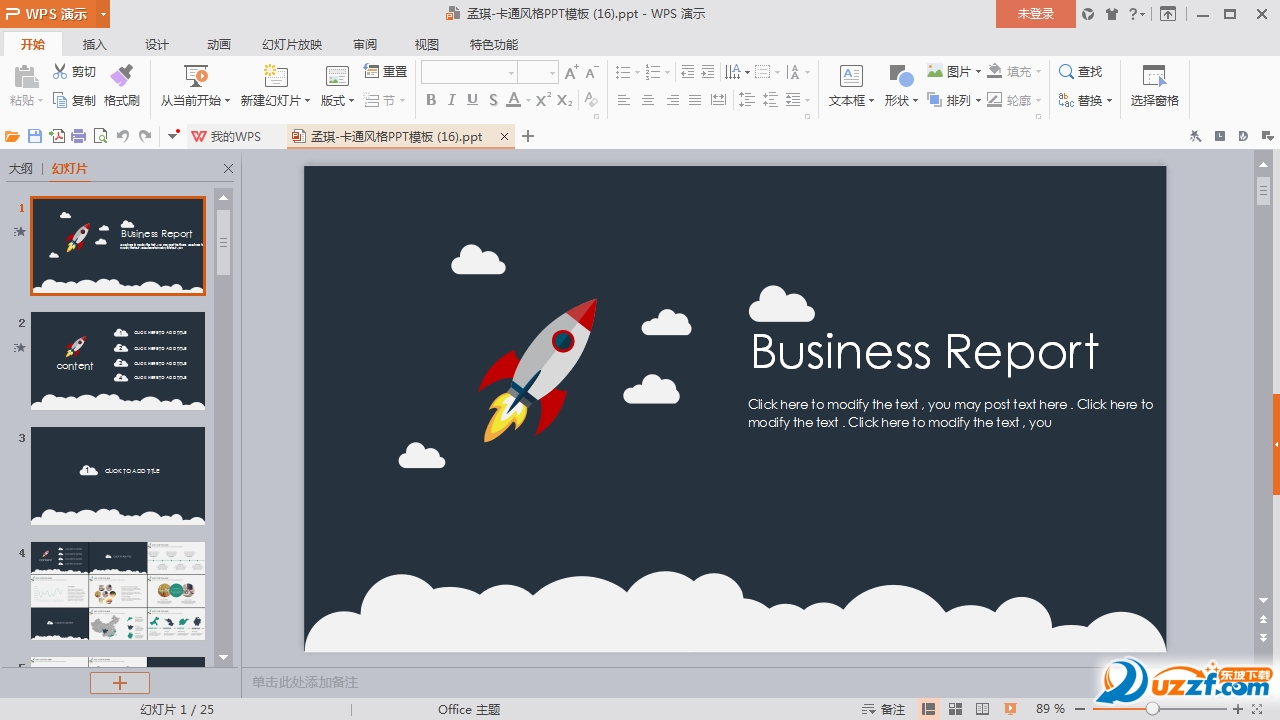This screenshot has height=720, width=1280.
Task: Click the notes placeholder 单击此处添加备注
Action: (x=305, y=682)
